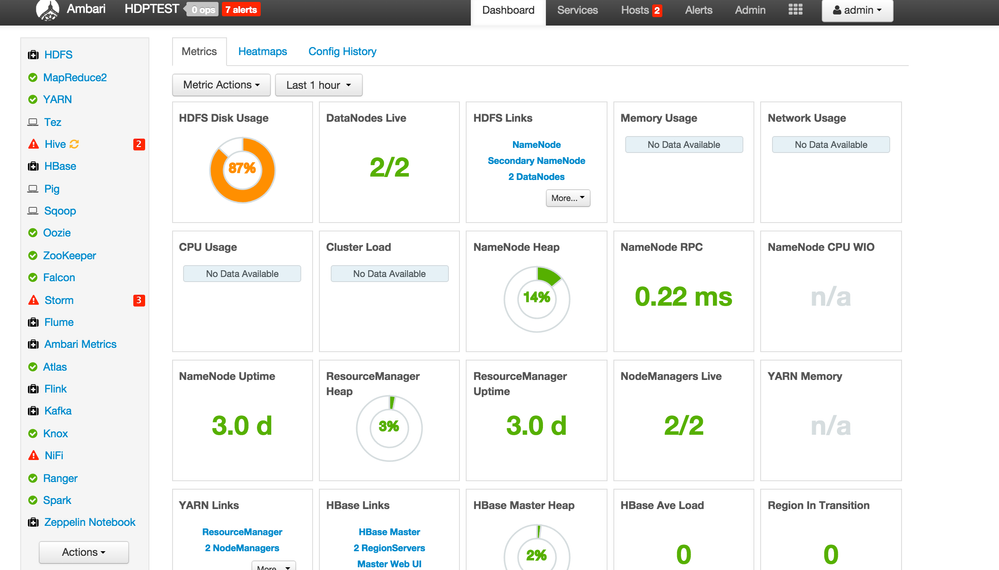Open the Hosts menu item
999x570 pixels.
641,10
